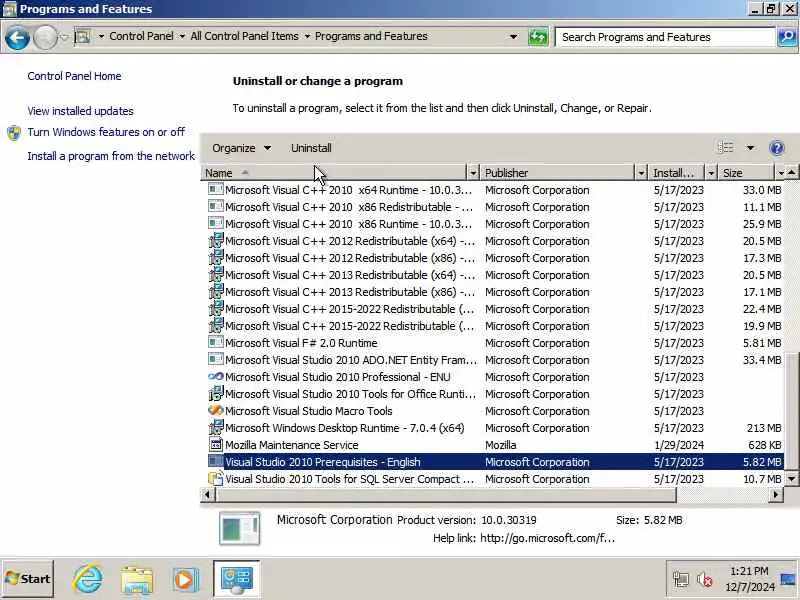Click the program thumbnail in details pane
The width and height of the screenshot is (800, 600).
[x=239, y=529]
